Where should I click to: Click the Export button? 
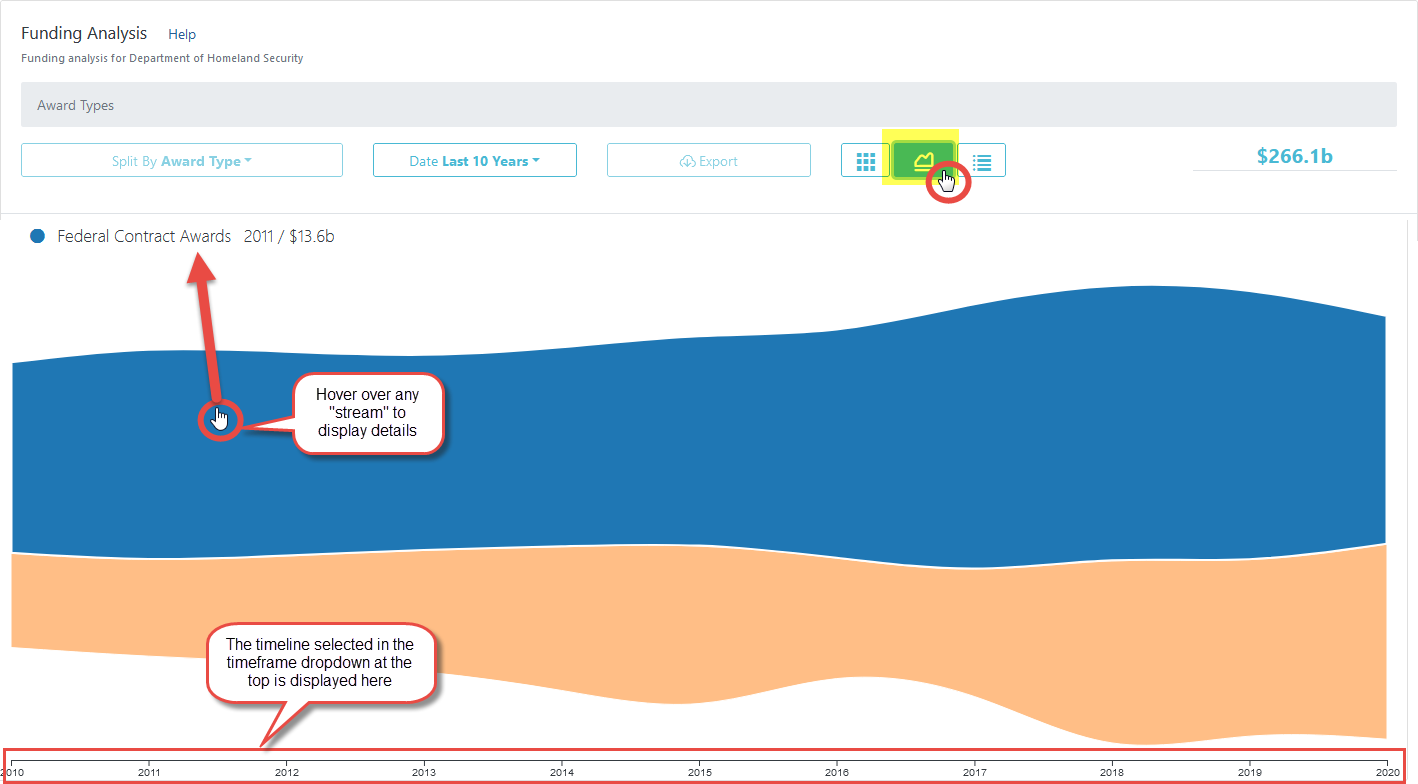click(709, 160)
